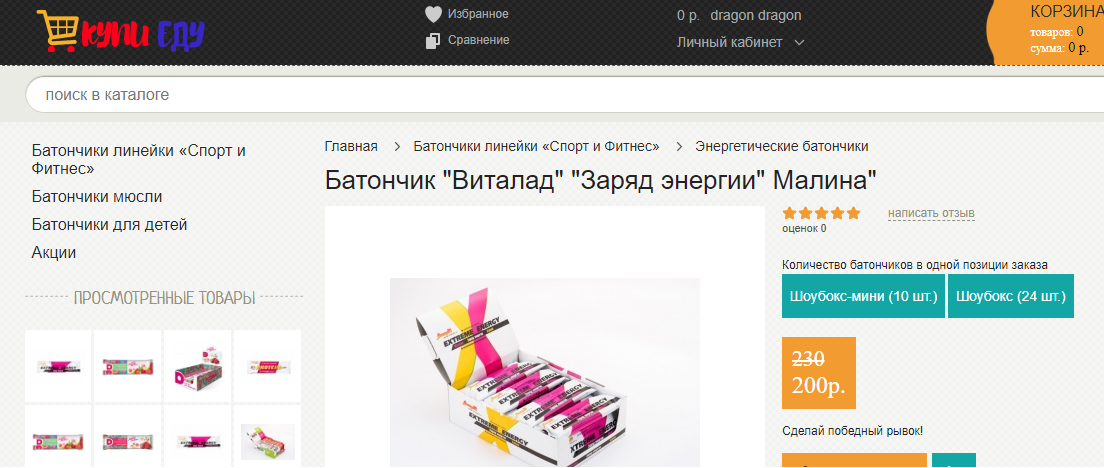Click the chevron next to Личный кабинет
Image resolution: width=1104 pixels, height=468 pixels.
pos(799,42)
